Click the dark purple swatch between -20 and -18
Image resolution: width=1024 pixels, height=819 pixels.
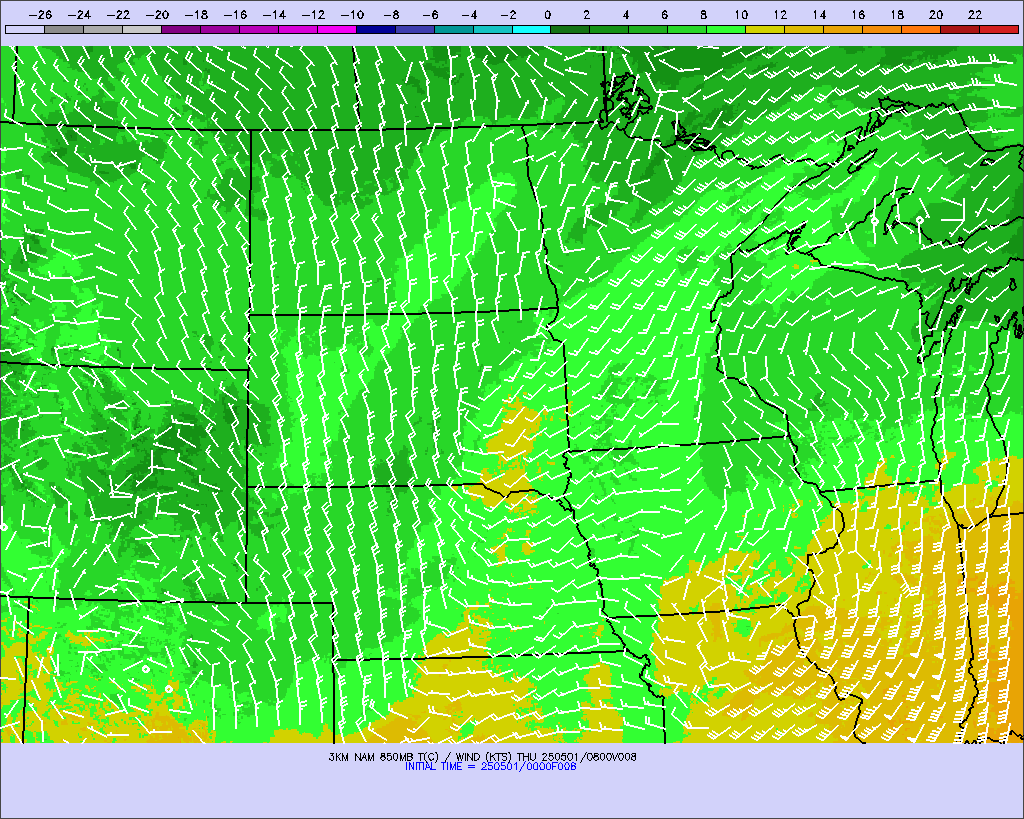(181, 29)
